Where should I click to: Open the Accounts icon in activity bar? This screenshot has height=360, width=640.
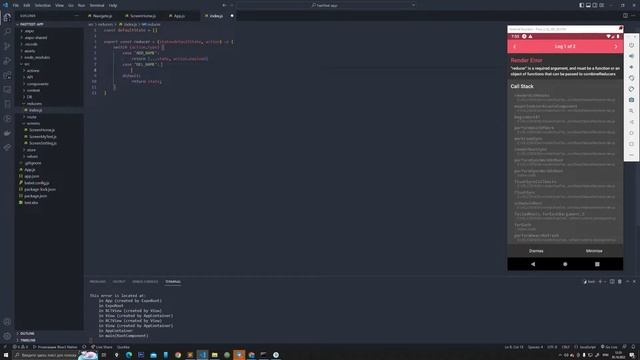pos(7,322)
